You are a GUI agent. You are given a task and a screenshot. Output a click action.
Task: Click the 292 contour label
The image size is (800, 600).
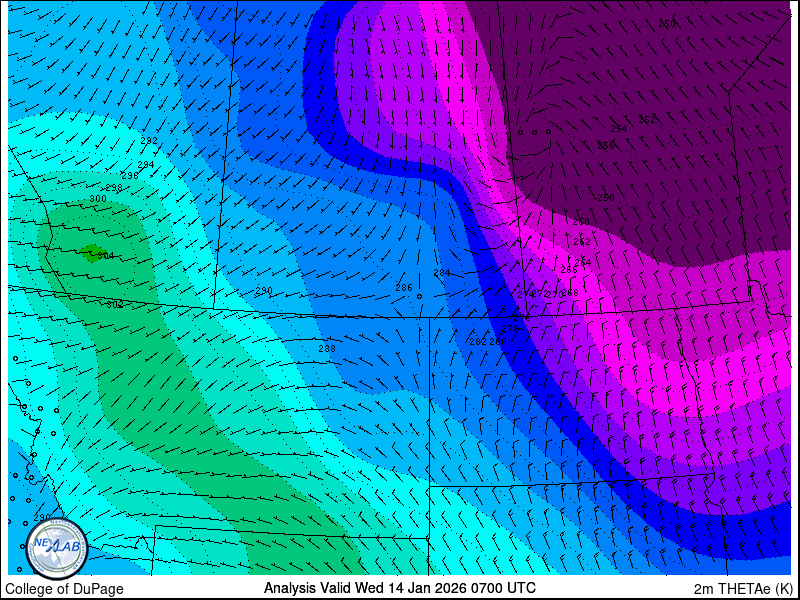click(149, 140)
